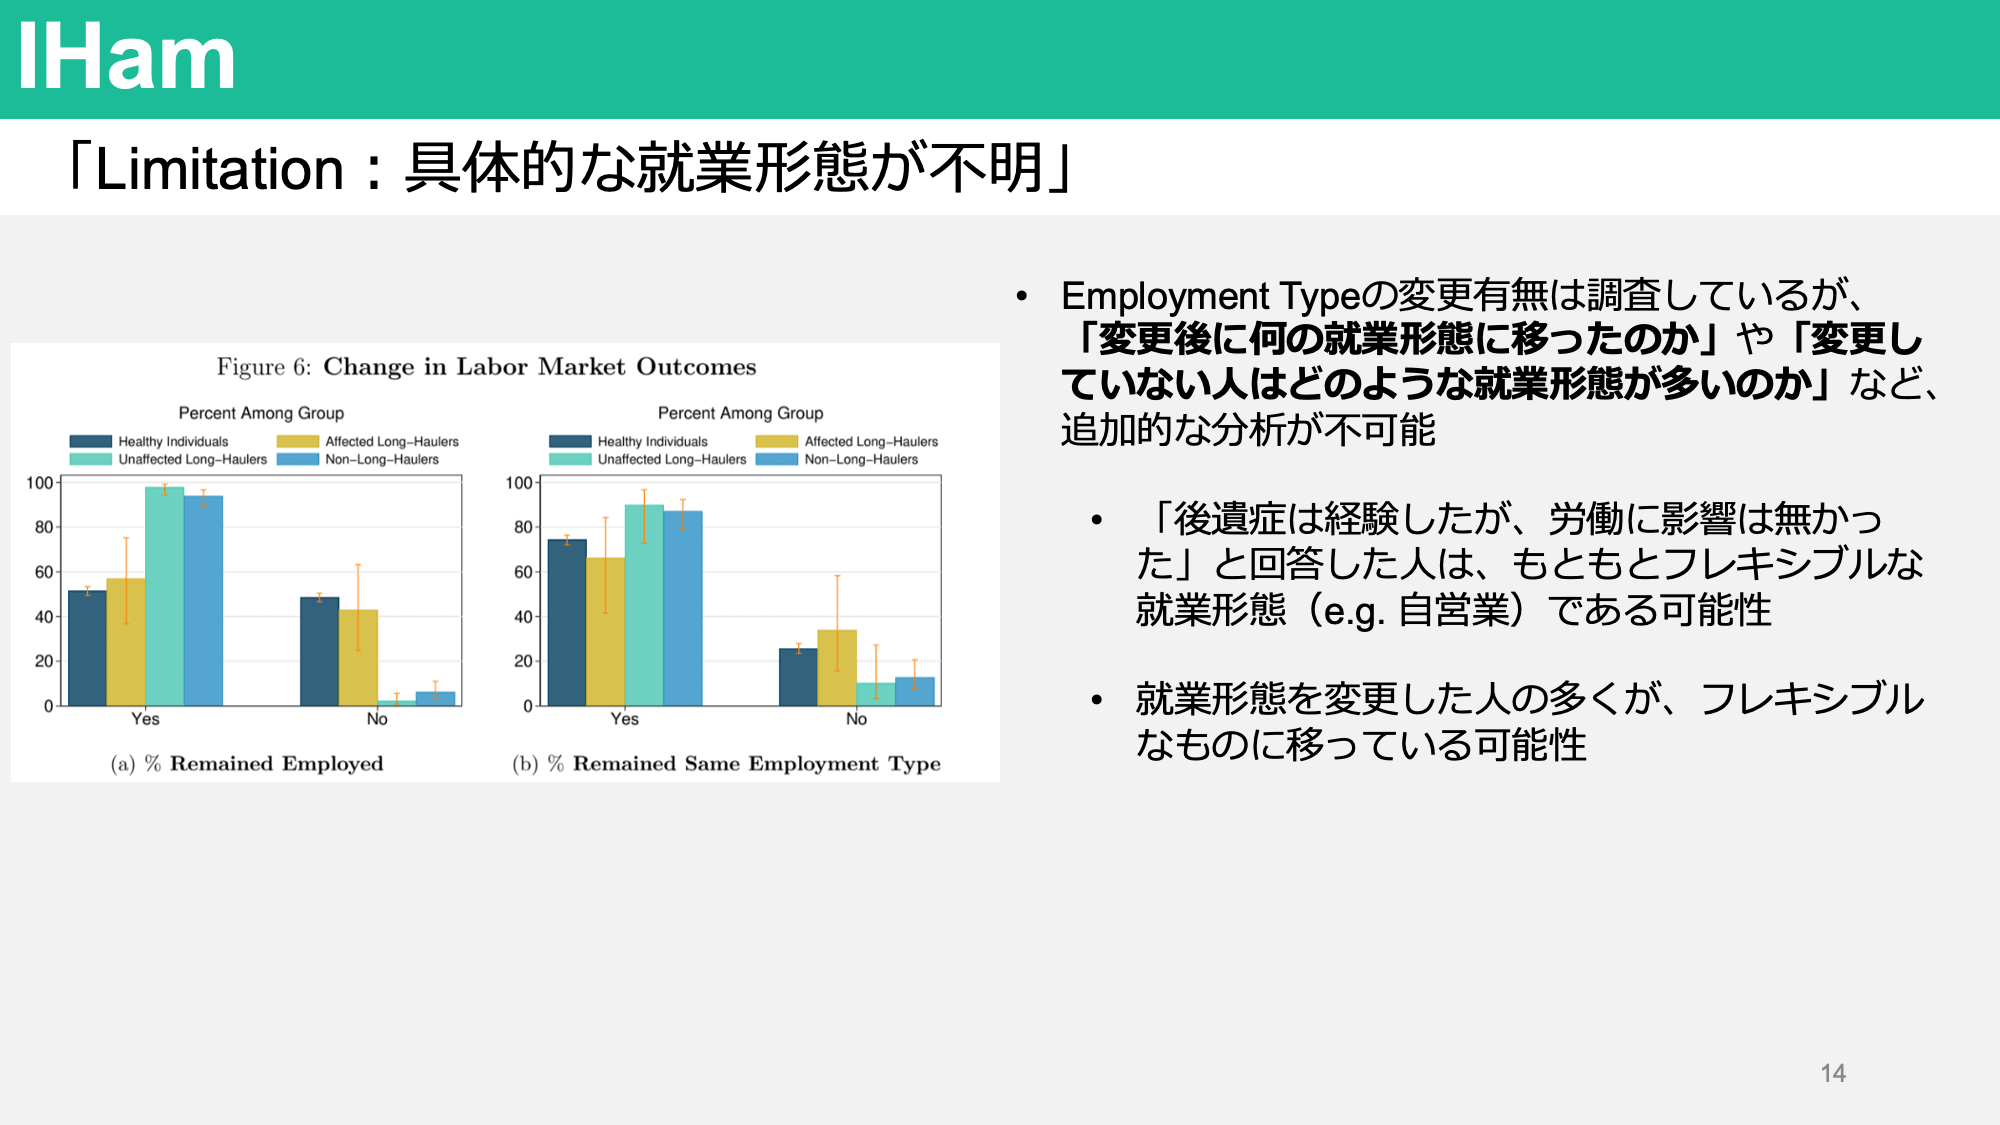Screen dimensions: 2000x1125
Task: Click the Healthy Individuals 'No' bar in right chart
Action: (x=798, y=677)
